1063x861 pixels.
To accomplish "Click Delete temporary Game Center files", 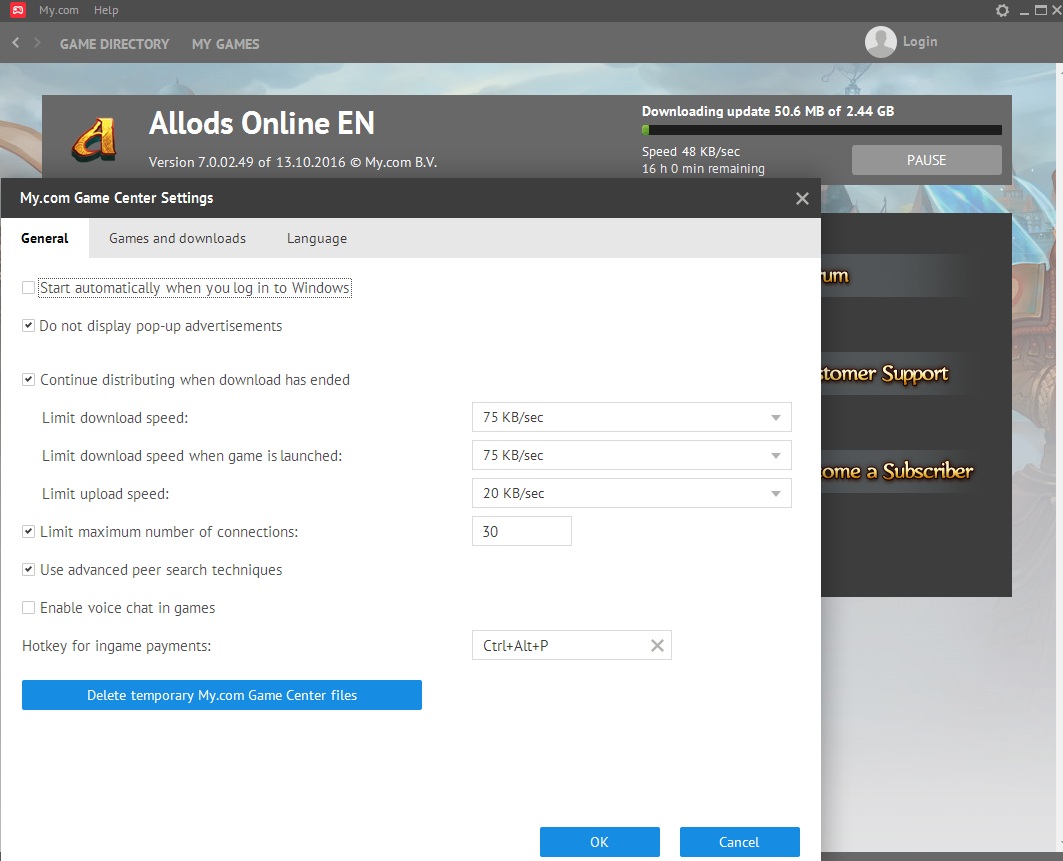I will [222, 695].
